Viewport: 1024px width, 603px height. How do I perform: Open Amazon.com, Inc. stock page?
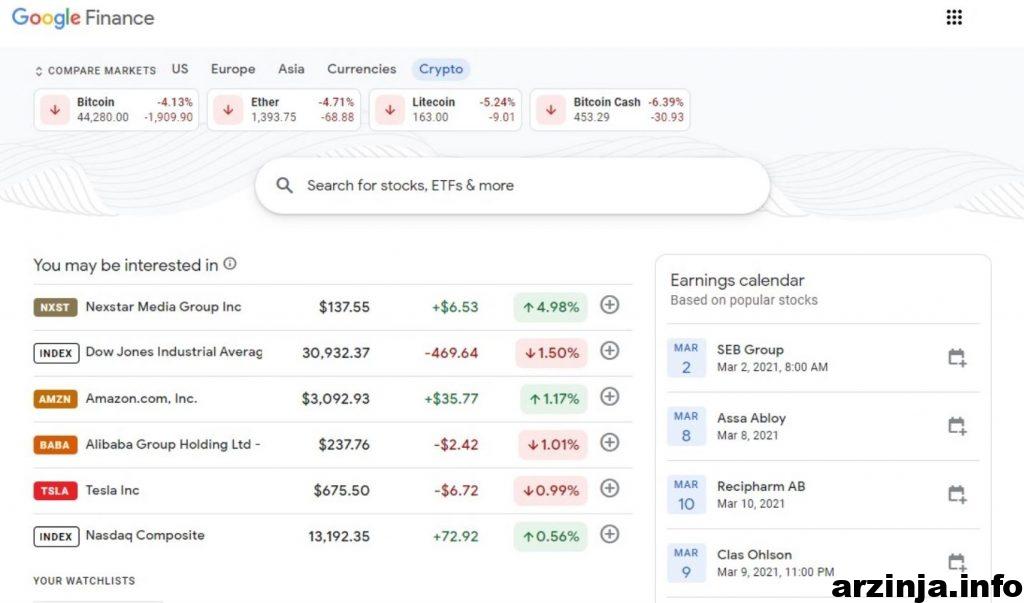[141, 399]
